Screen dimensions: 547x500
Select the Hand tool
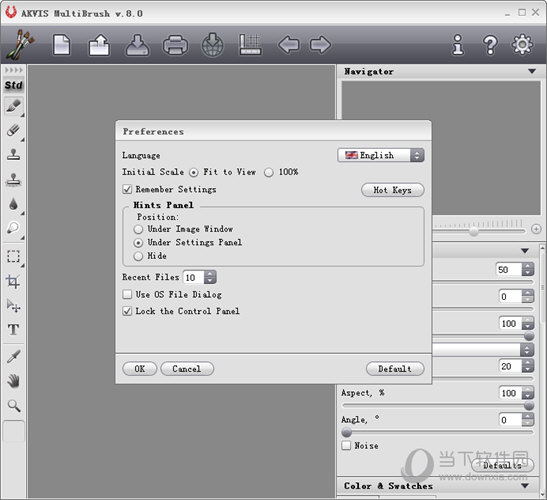14,381
